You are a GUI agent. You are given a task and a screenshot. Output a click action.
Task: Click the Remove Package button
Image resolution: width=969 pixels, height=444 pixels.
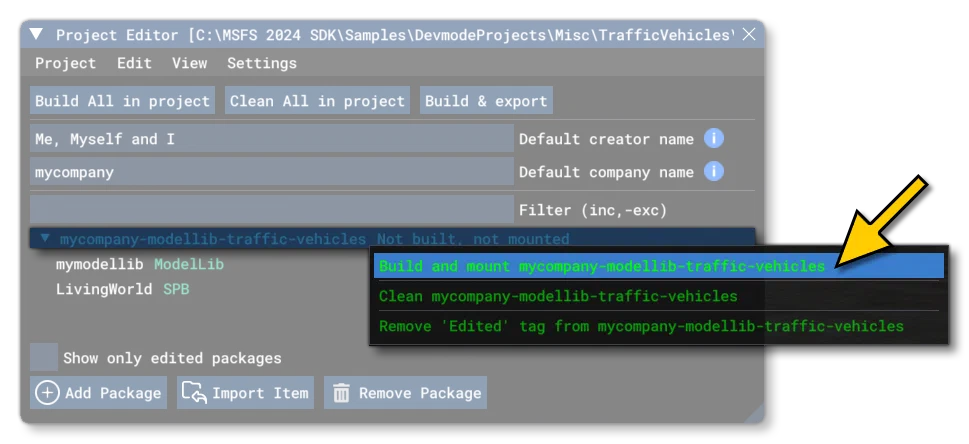coord(405,393)
